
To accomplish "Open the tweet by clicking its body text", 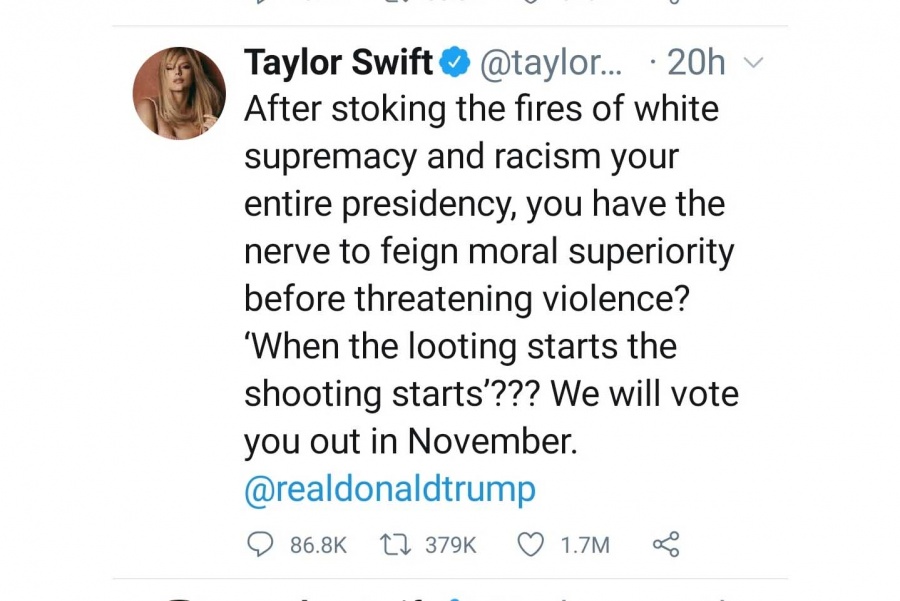I will coord(491,274).
